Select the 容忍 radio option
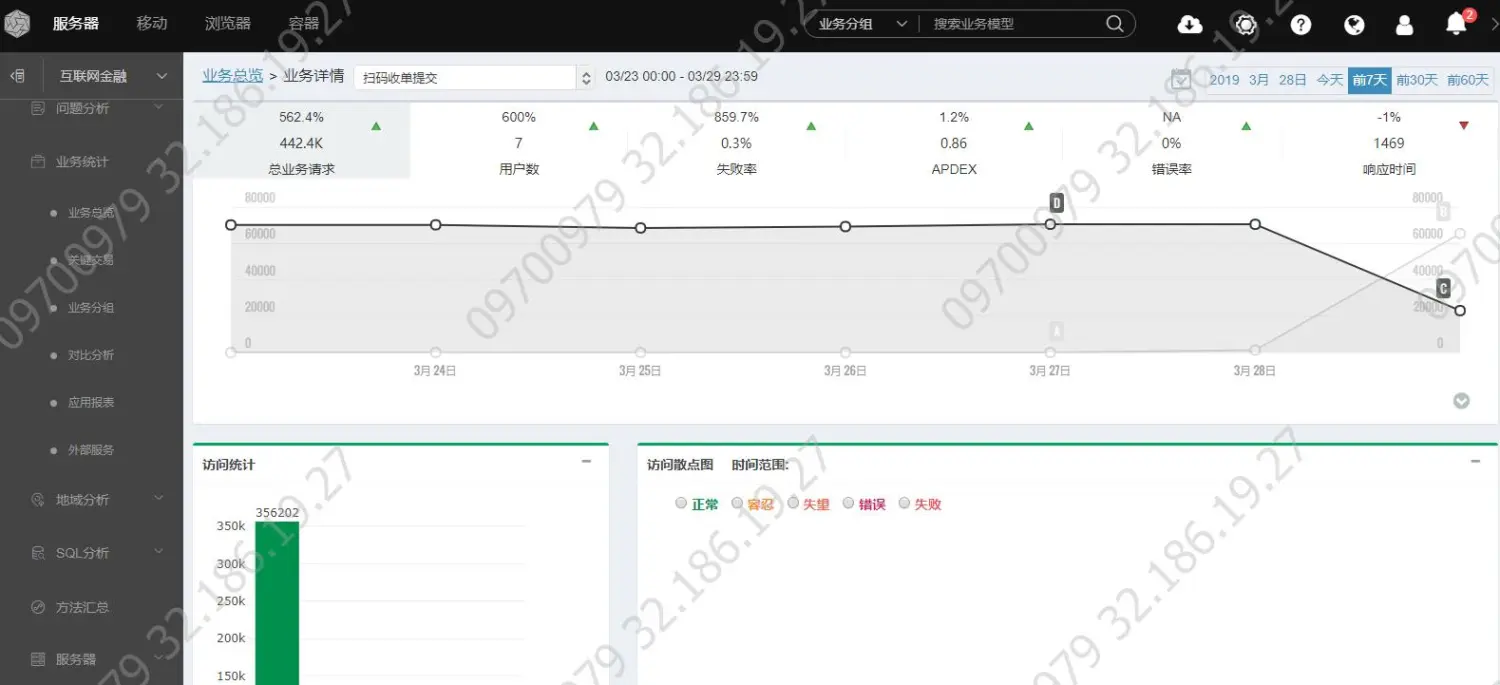Viewport: 1500px width, 685px height. (737, 503)
